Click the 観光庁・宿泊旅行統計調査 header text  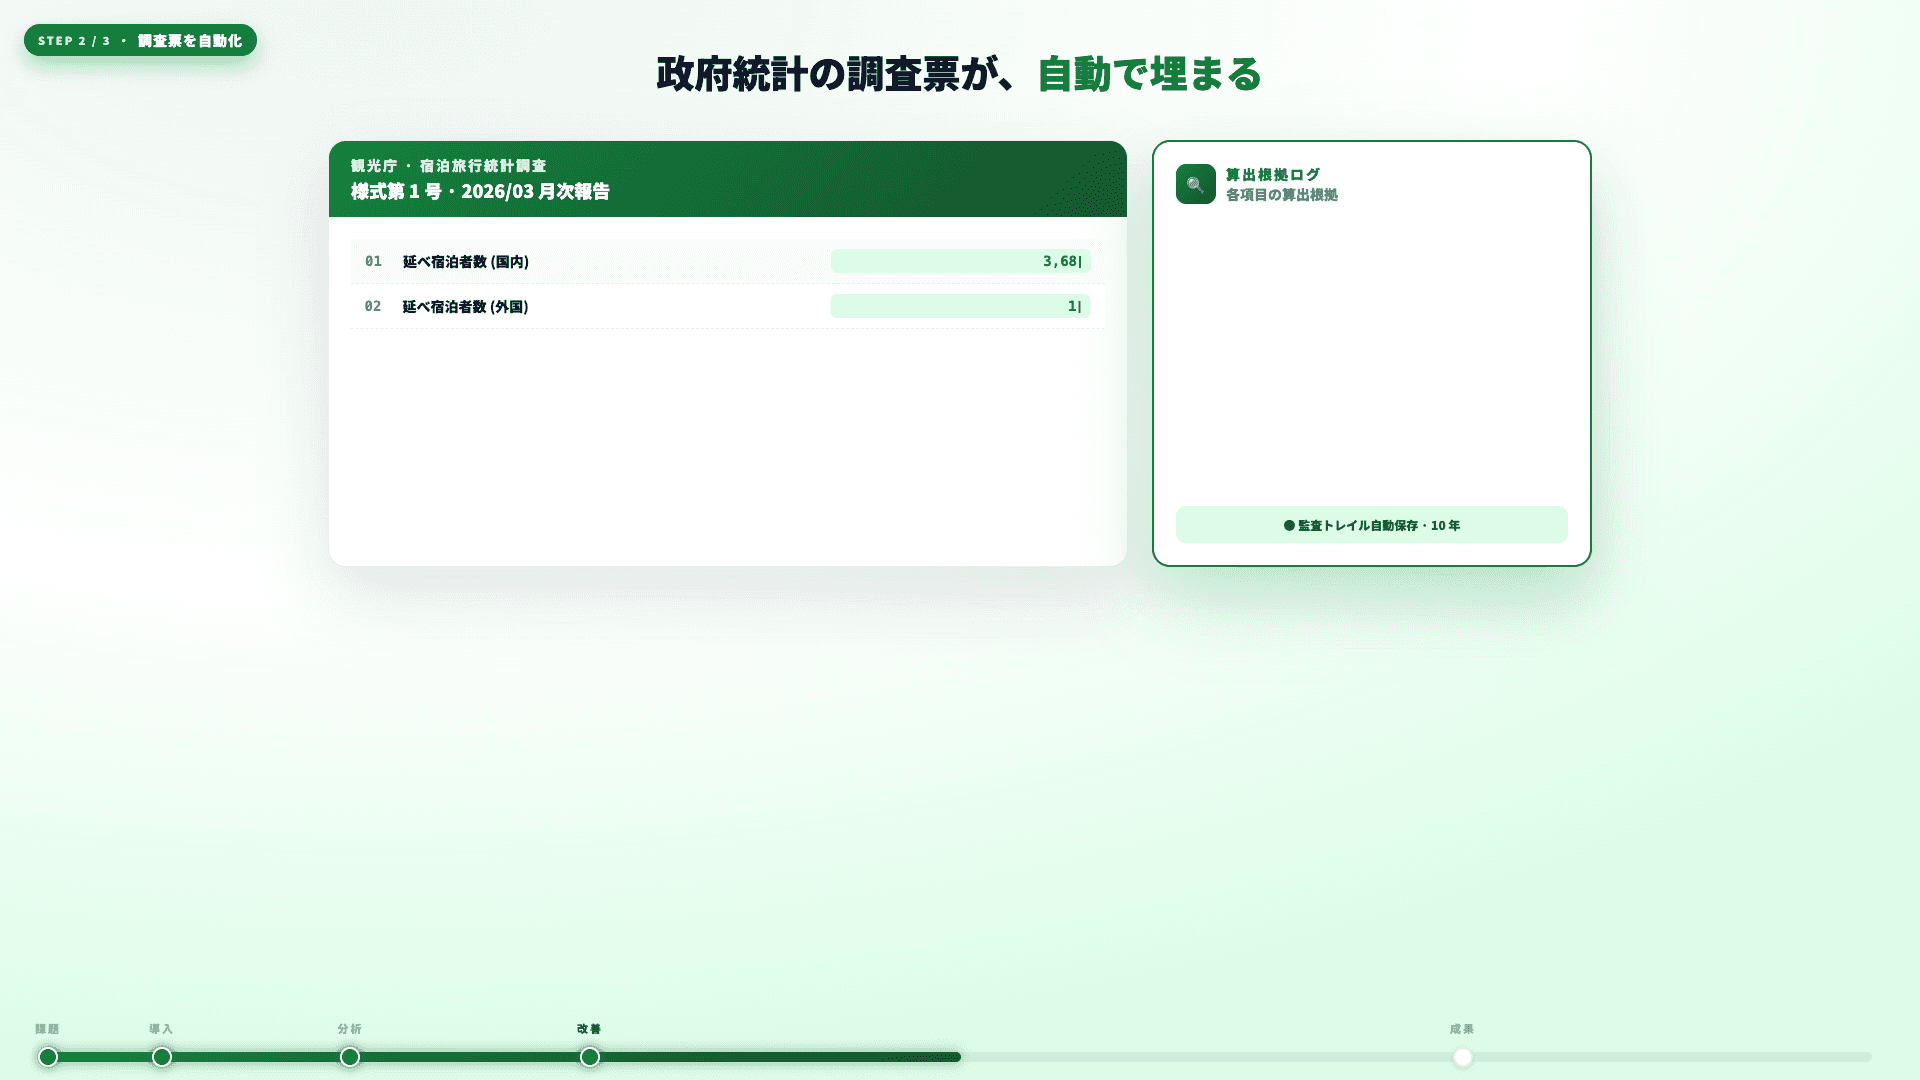coord(449,166)
